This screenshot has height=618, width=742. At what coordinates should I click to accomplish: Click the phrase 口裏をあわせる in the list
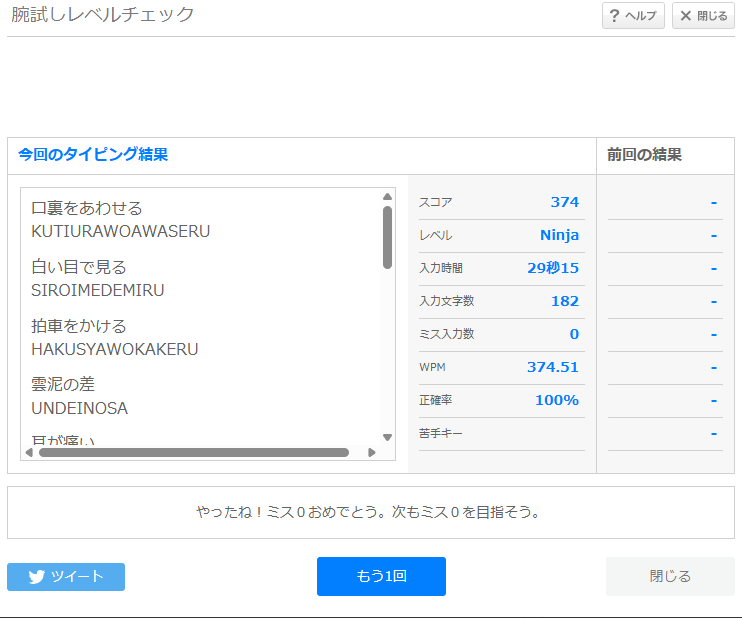coord(87,208)
